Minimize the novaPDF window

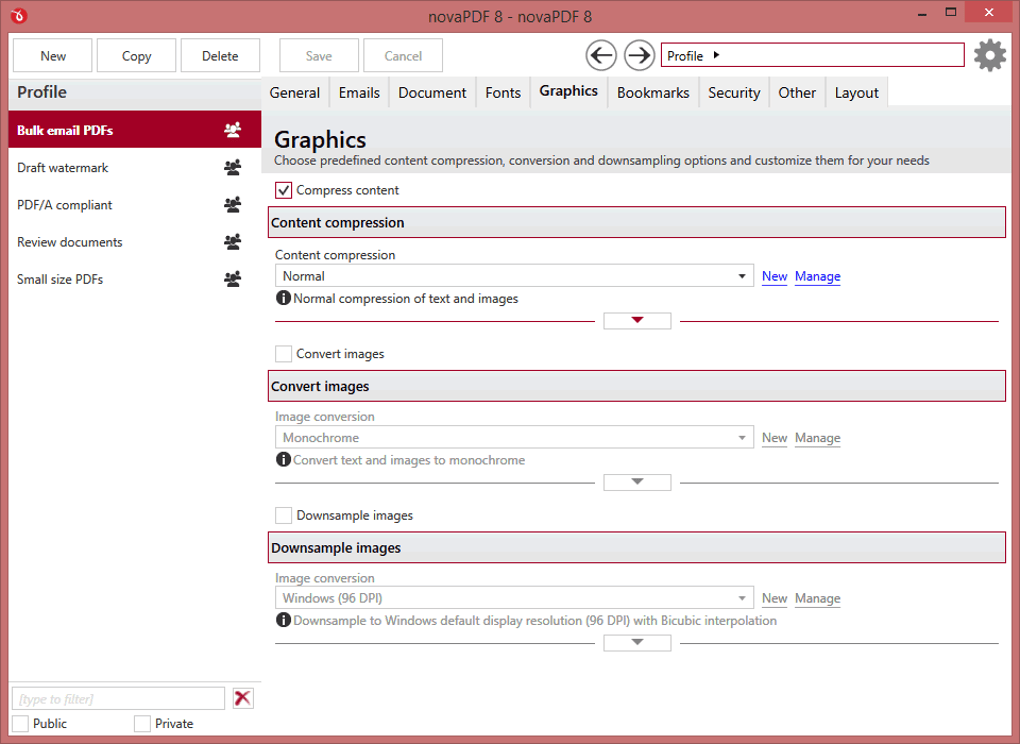[x=922, y=14]
